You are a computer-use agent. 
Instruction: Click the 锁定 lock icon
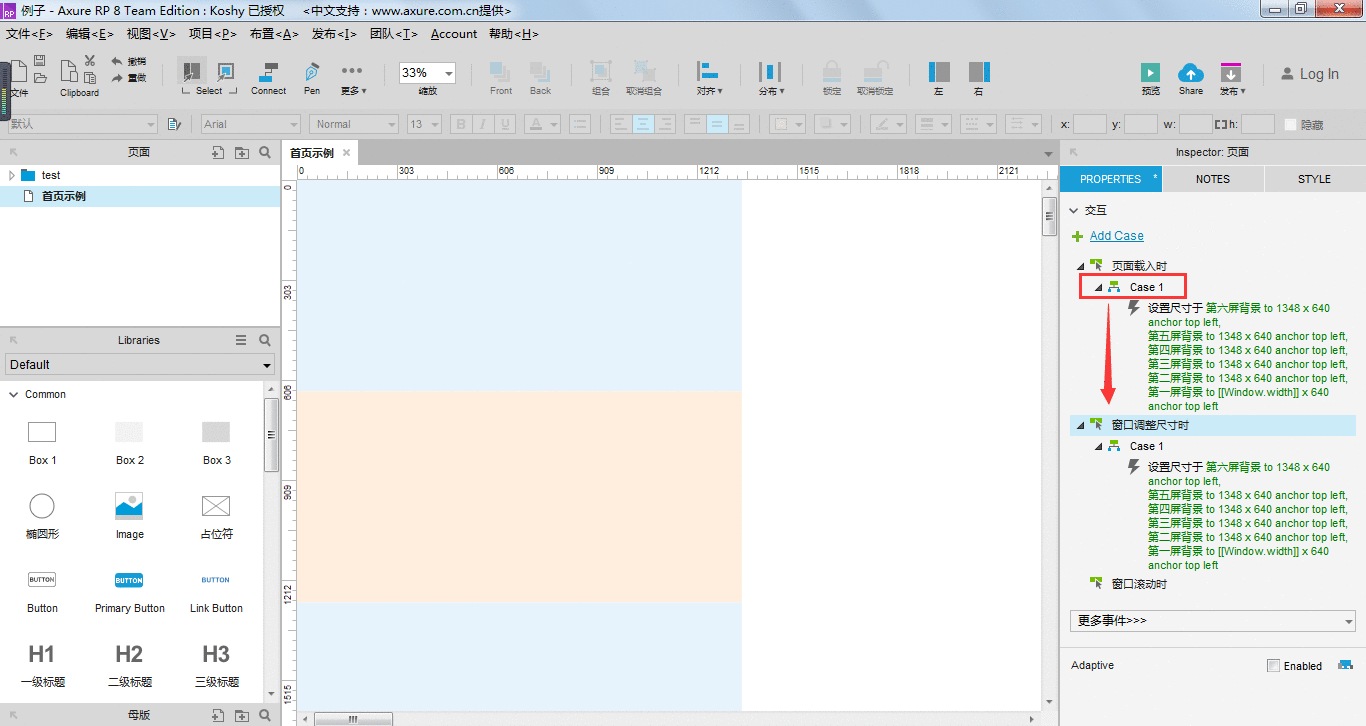click(831, 71)
